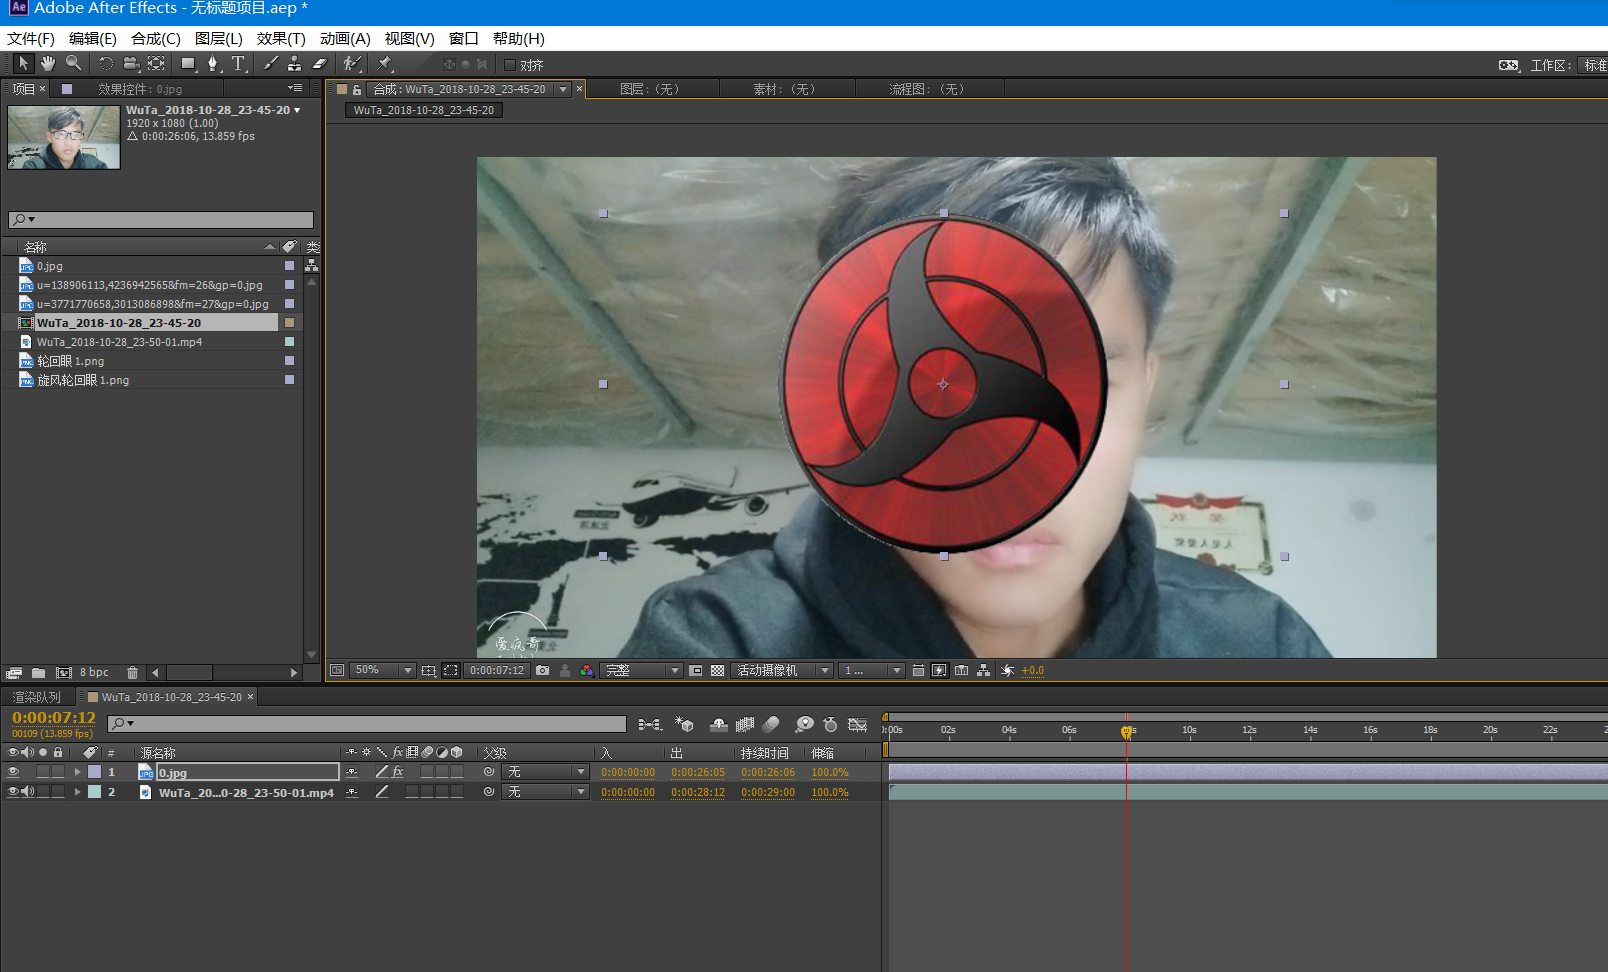The image size is (1608, 972).
Task: Expand layer 1 0.jpg properties triangle
Action: [x=77, y=772]
